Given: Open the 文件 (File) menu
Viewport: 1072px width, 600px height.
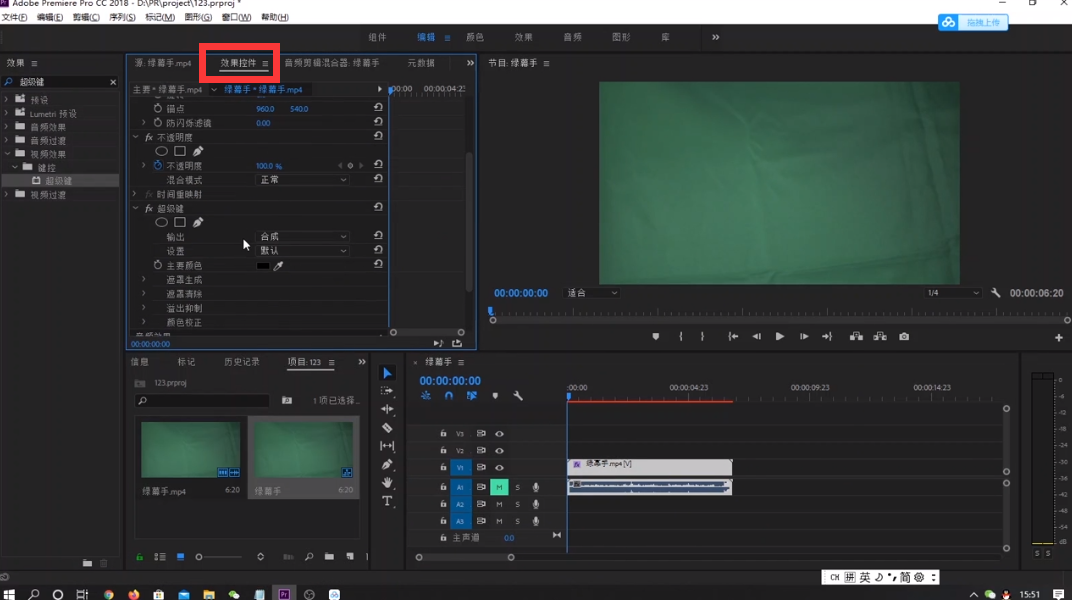Looking at the screenshot, I should 14,17.
